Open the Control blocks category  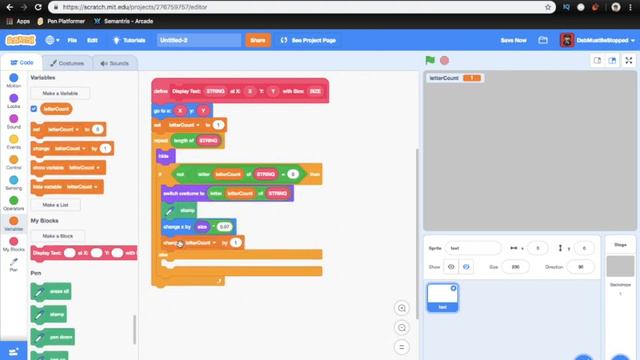pyautogui.click(x=13, y=162)
